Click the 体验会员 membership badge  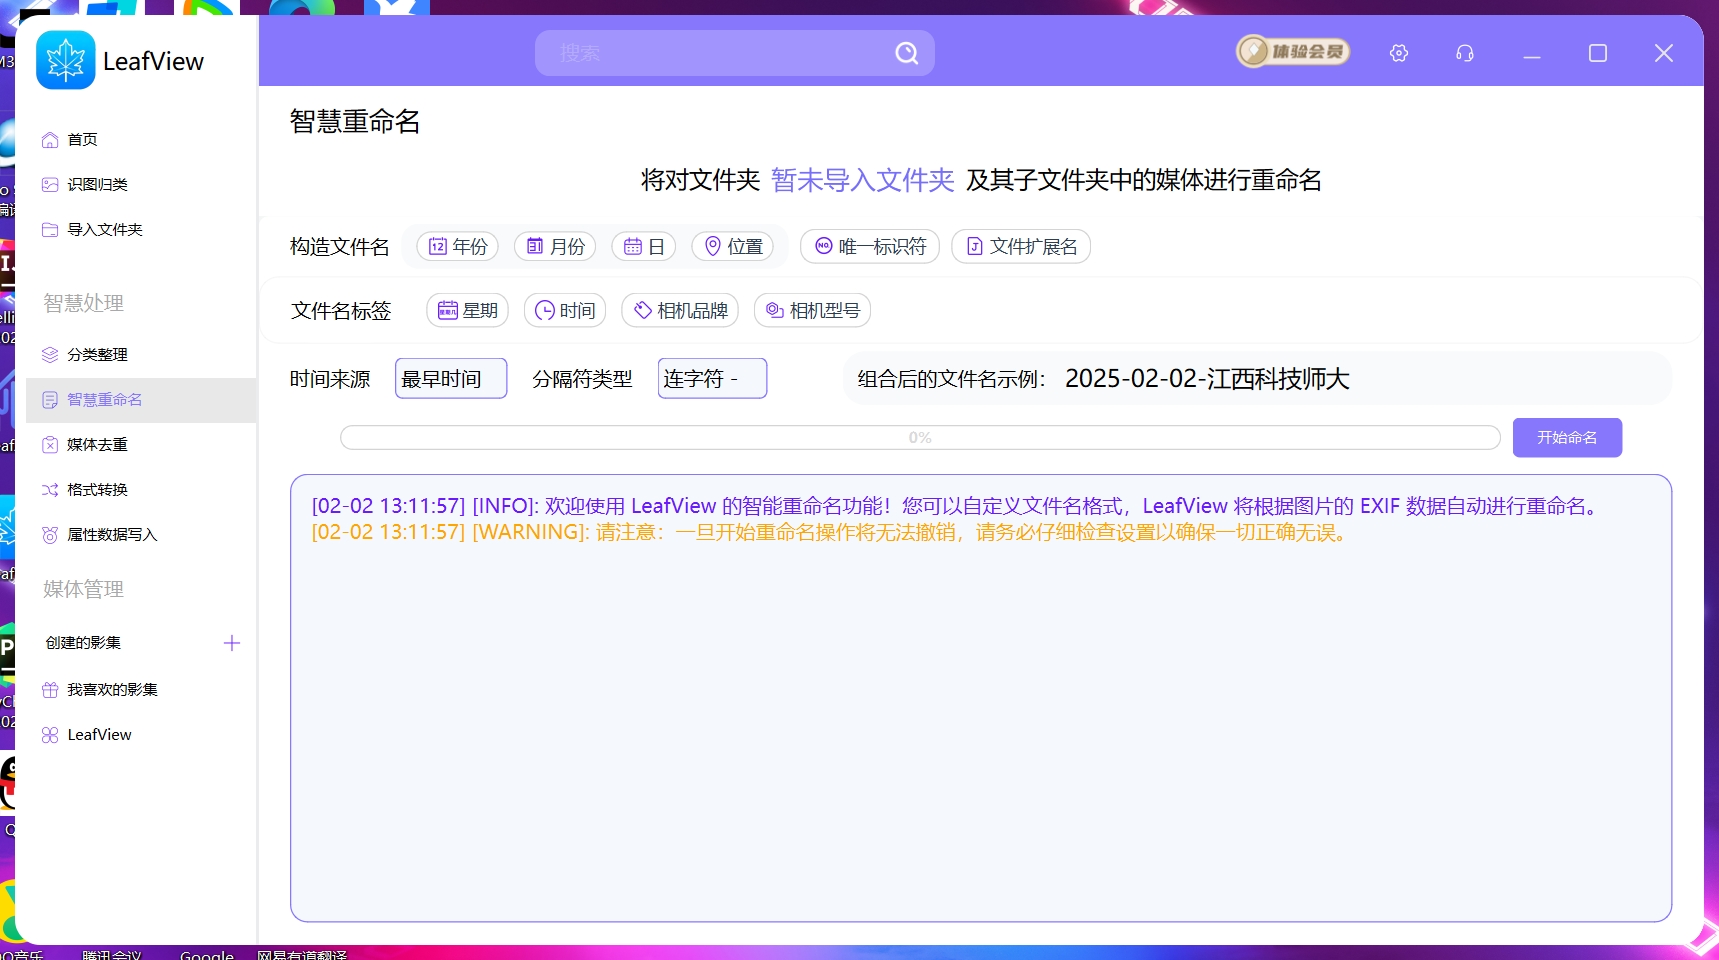1293,51
